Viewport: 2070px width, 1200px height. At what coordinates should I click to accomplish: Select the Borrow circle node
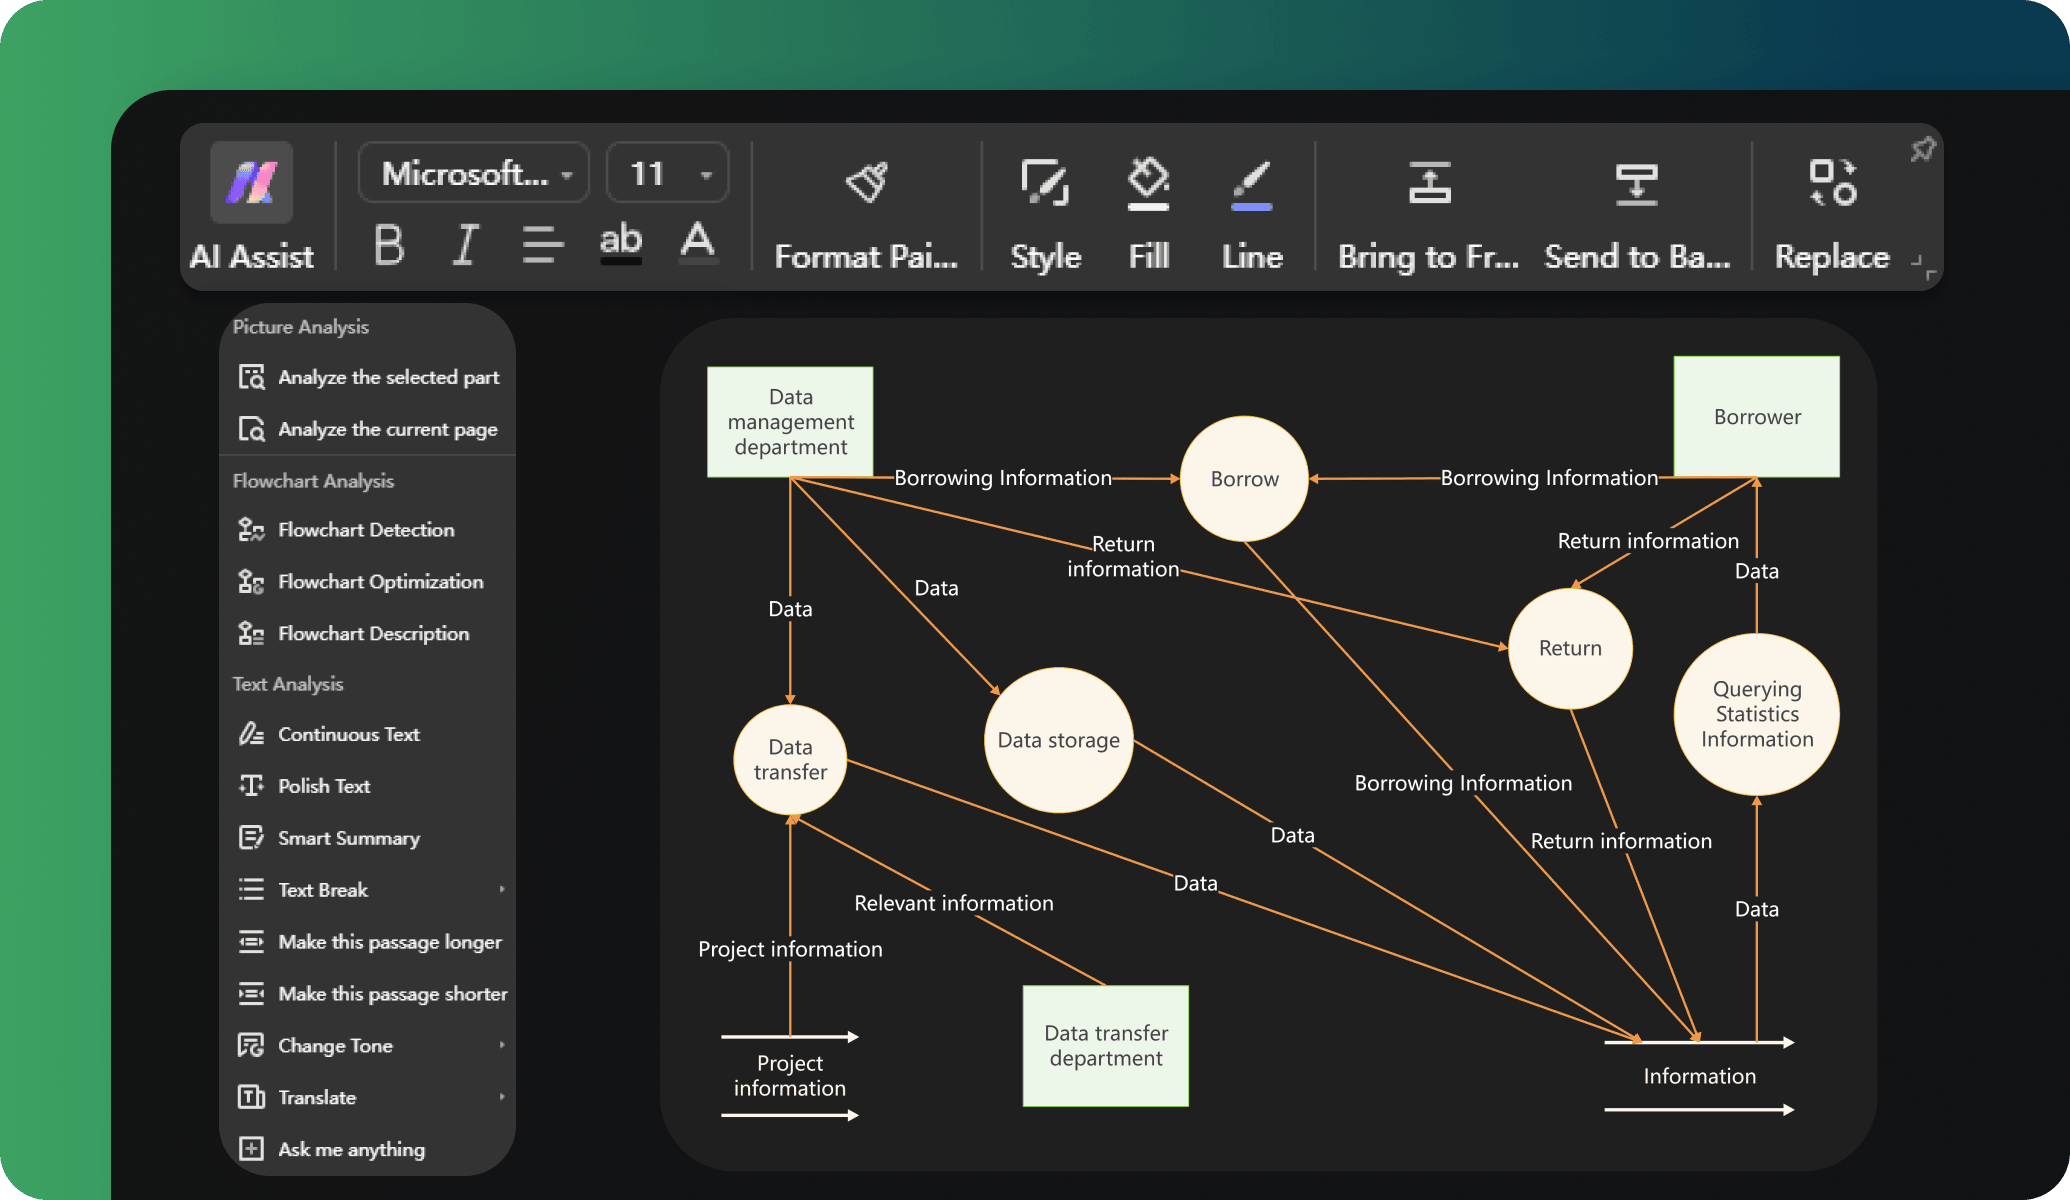click(1244, 479)
